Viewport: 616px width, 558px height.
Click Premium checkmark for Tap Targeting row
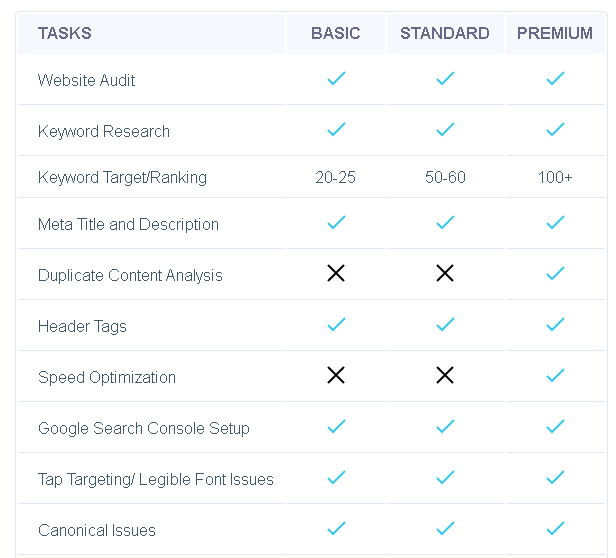click(555, 477)
